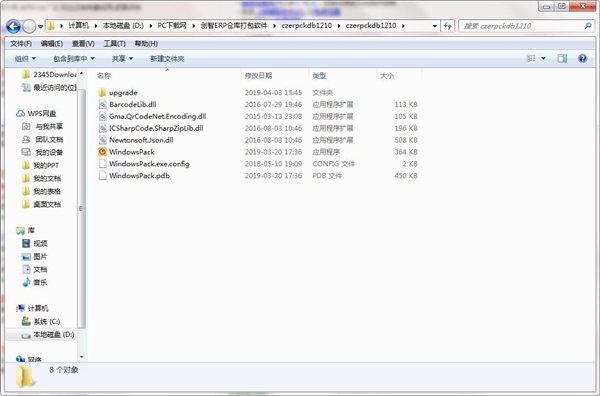Select the BarcodeLib.dll file icon
The height and width of the screenshot is (396, 600).
[x=102, y=104]
